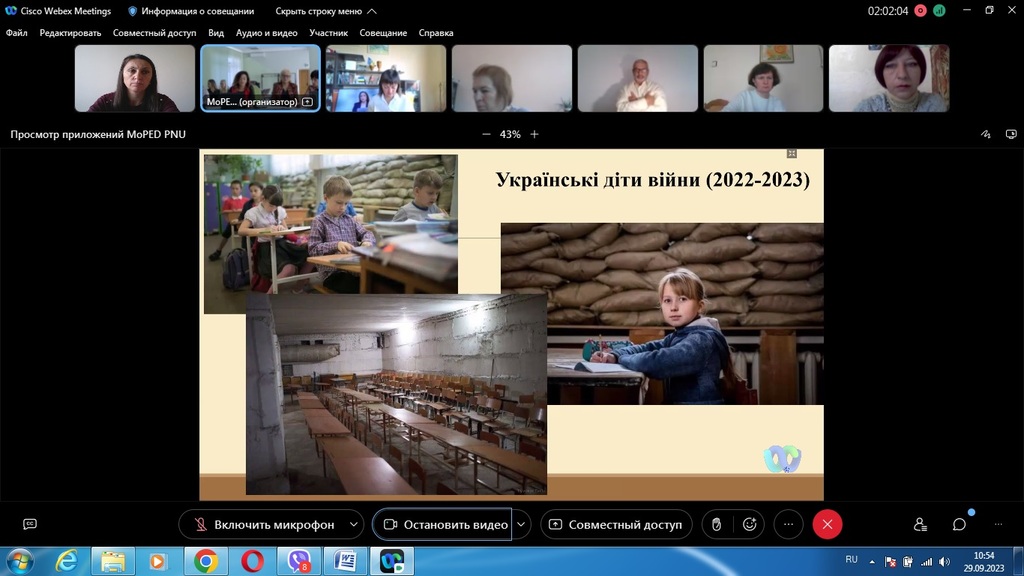Leave meeting with red X button
The width and height of the screenshot is (1024, 576).
[827, 524]
